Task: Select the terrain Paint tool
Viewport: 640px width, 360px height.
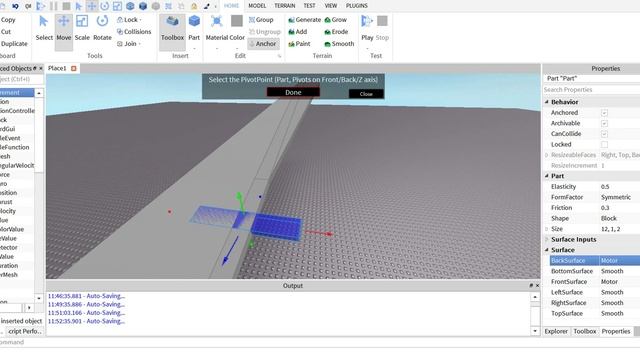Action: 299,44
